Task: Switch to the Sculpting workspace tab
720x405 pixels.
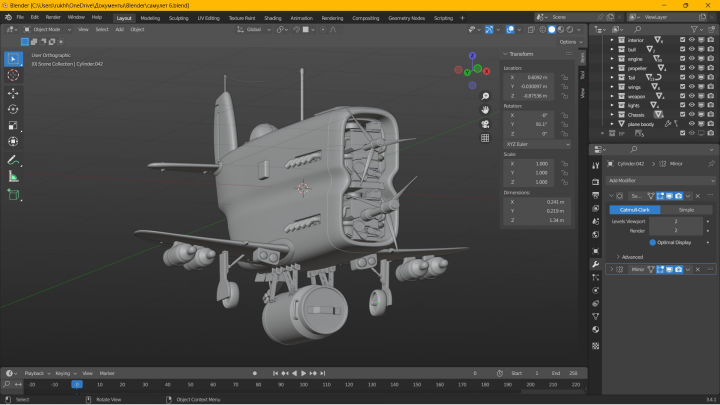Action: click(x=178, y=18)
